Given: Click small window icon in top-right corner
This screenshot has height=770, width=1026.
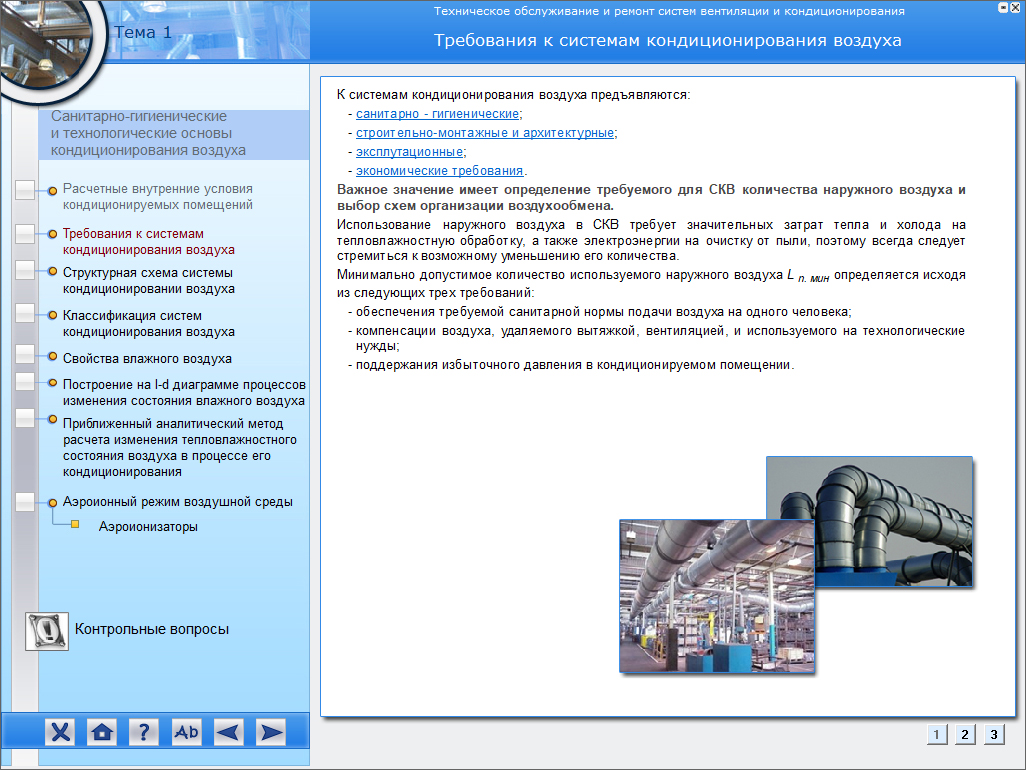Looking at the screenshot, I should coord(1016,8).
